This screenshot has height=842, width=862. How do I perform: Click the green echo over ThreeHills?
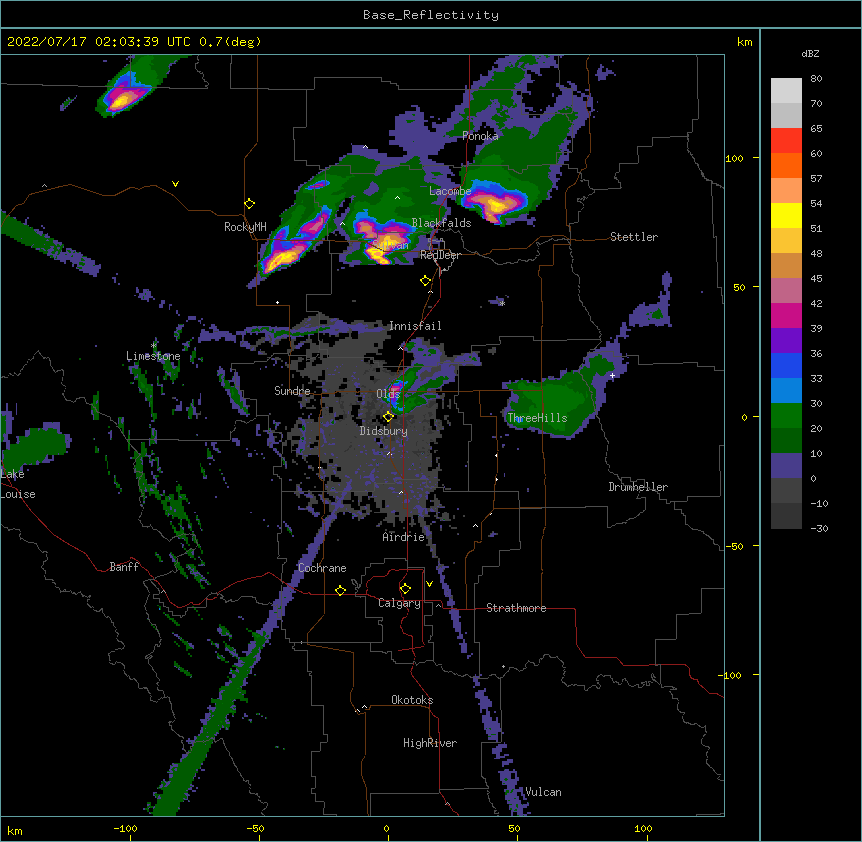tap(550, 404)
